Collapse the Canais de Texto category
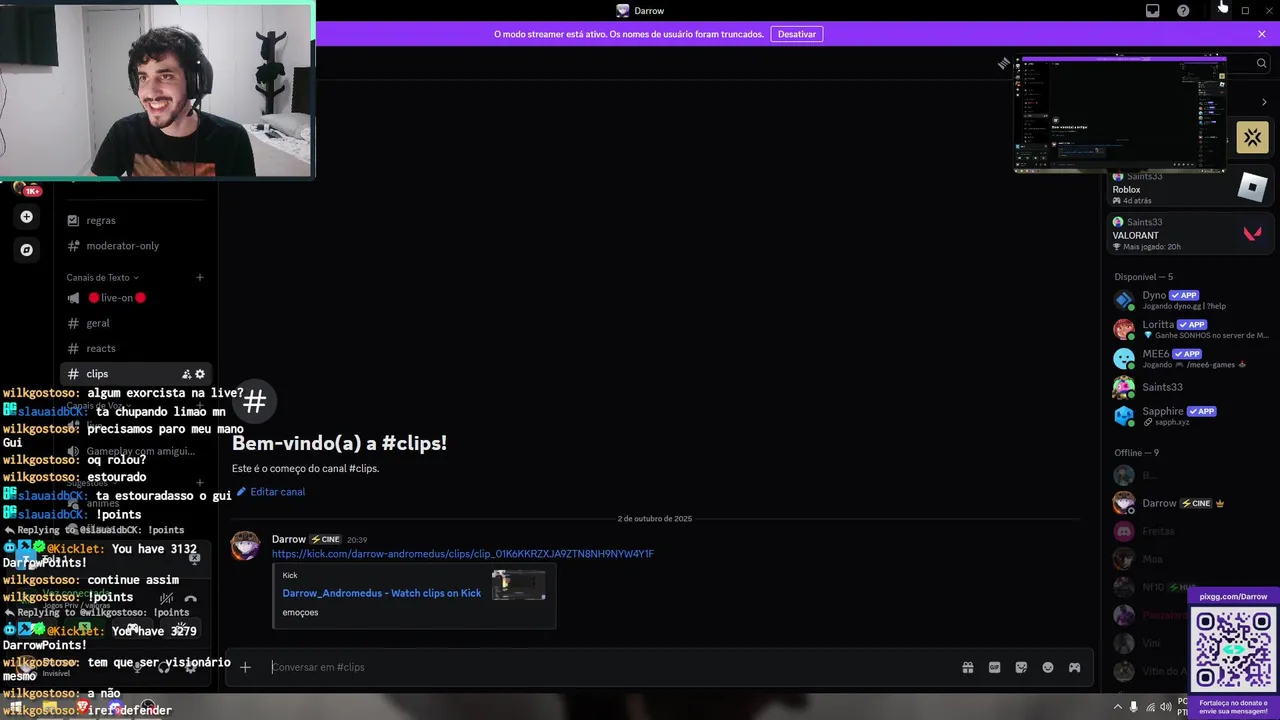This screenshot has height=720, width=1280. click(x=102, y=277)
